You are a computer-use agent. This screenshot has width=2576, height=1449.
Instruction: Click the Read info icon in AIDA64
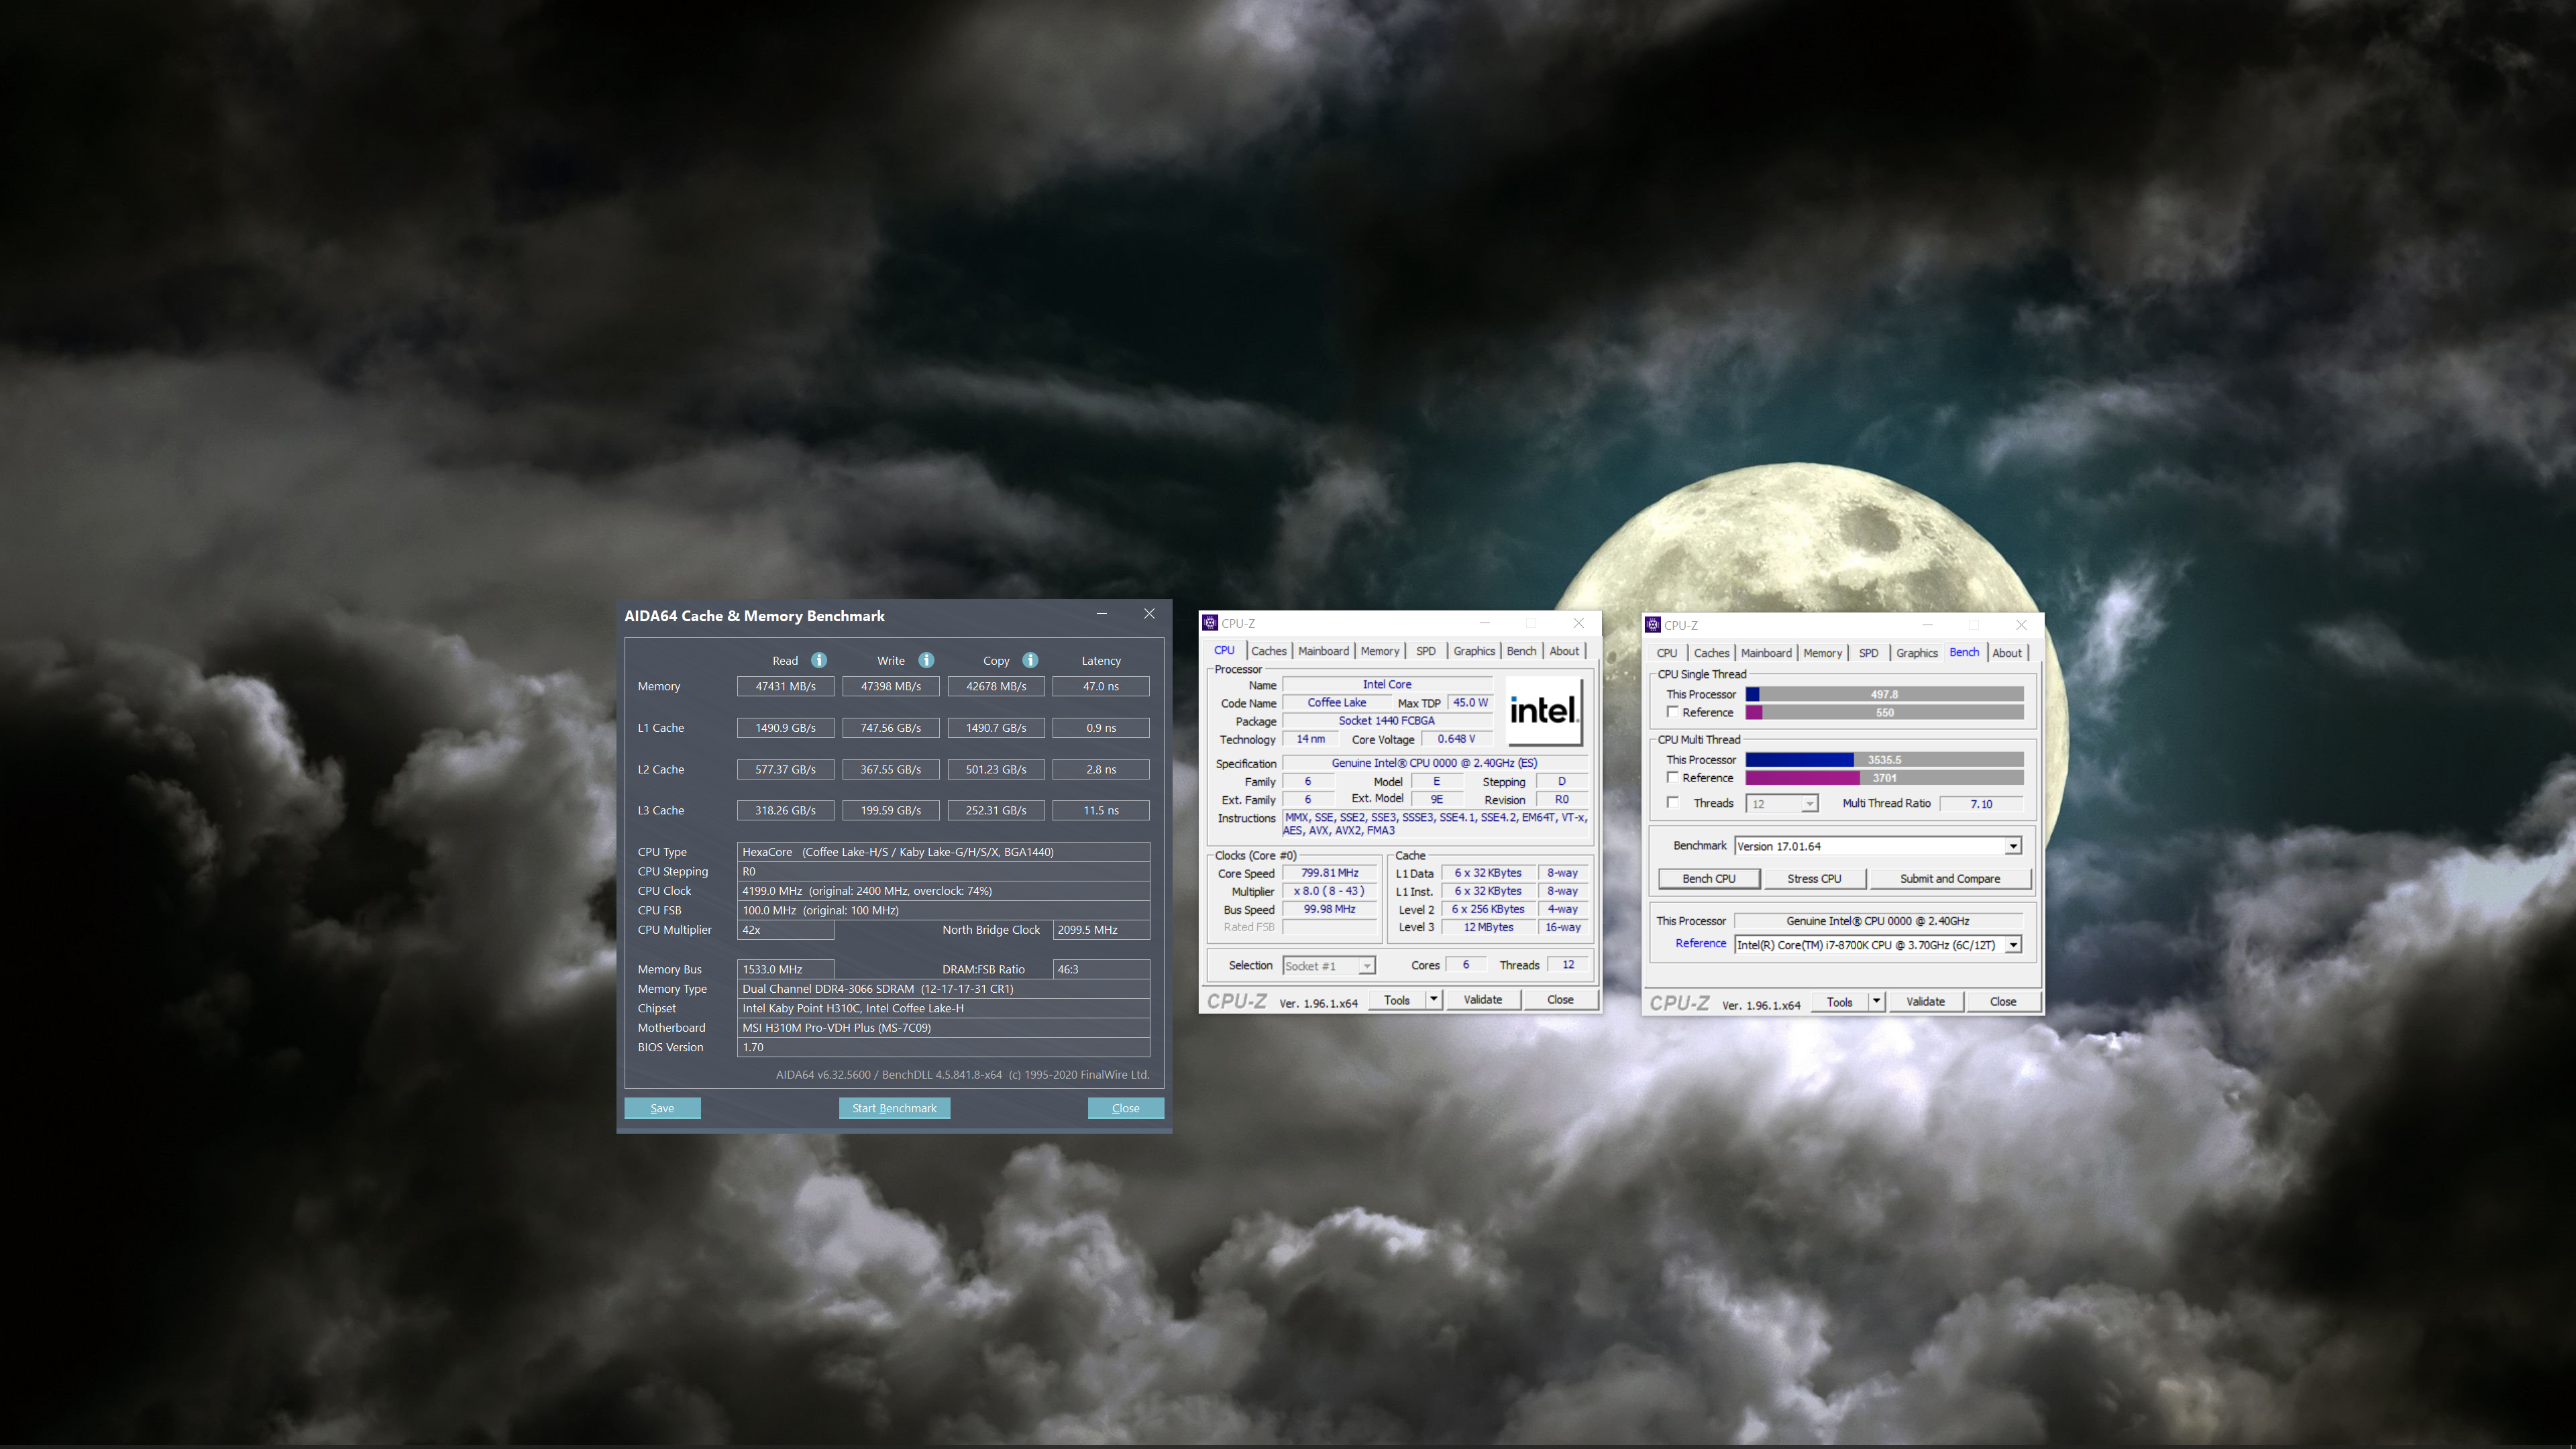pos(819,660)
